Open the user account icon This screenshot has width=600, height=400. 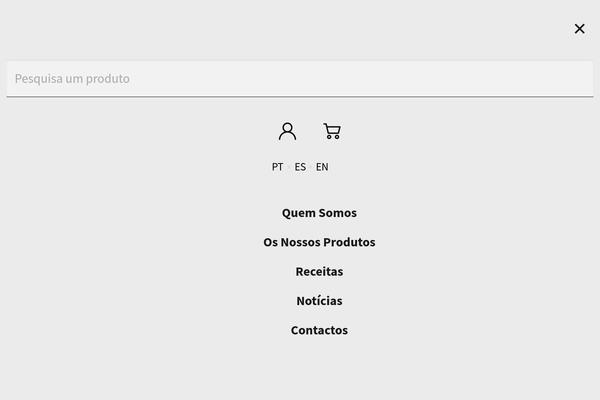tap(287, 131)
